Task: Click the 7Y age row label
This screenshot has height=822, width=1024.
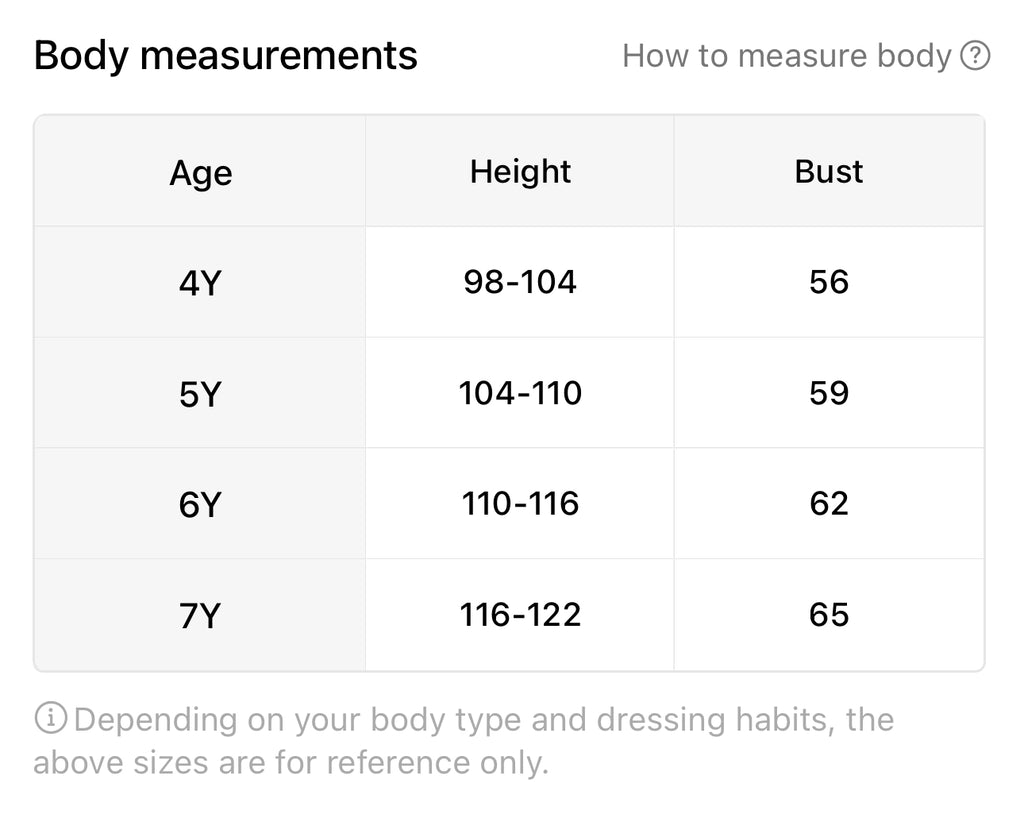Action: pyautogui.click(x=199, y=616)
